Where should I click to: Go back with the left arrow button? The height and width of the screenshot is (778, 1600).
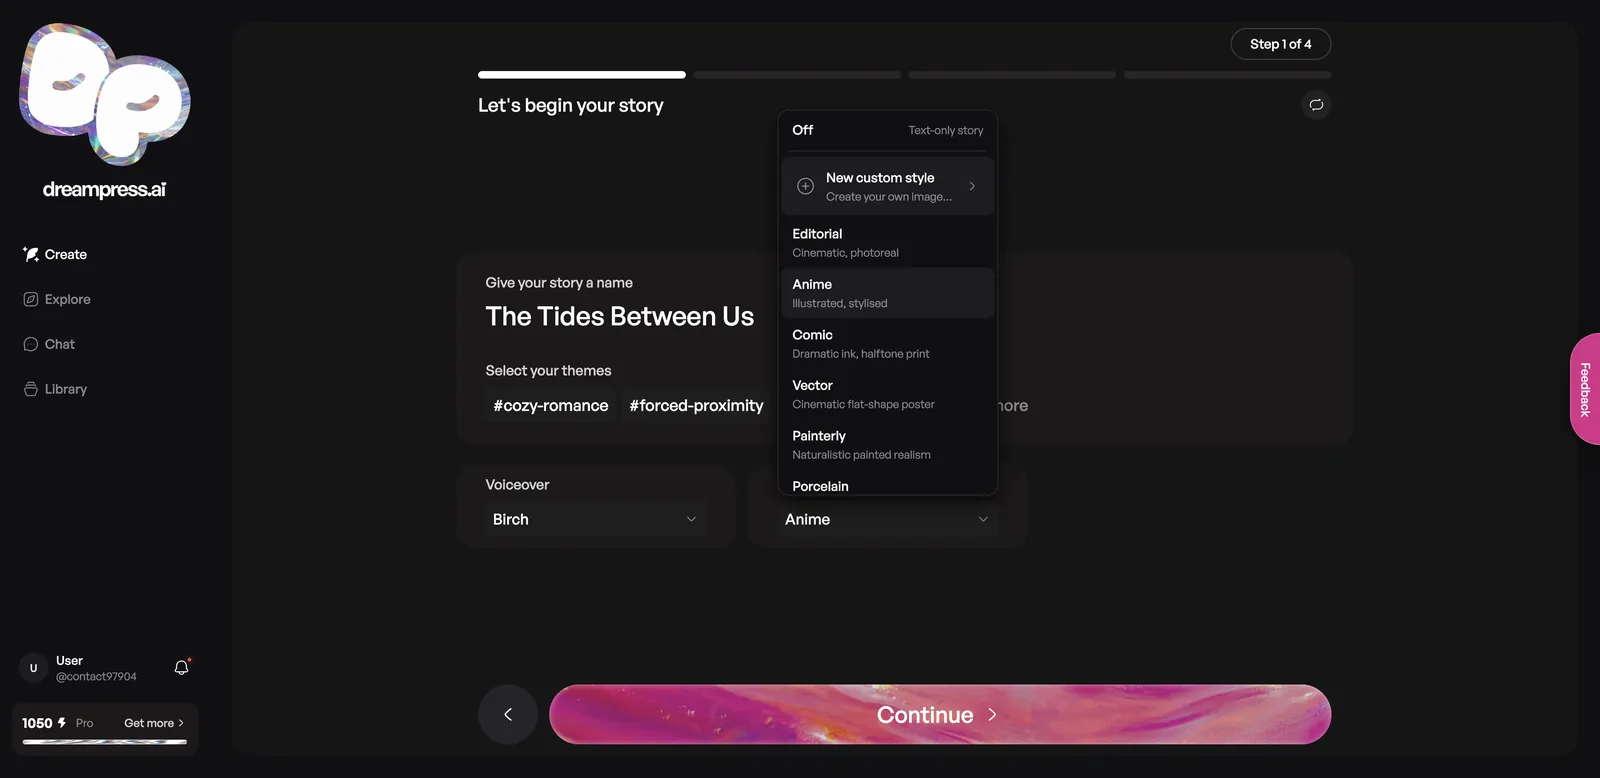click(508, 714)
